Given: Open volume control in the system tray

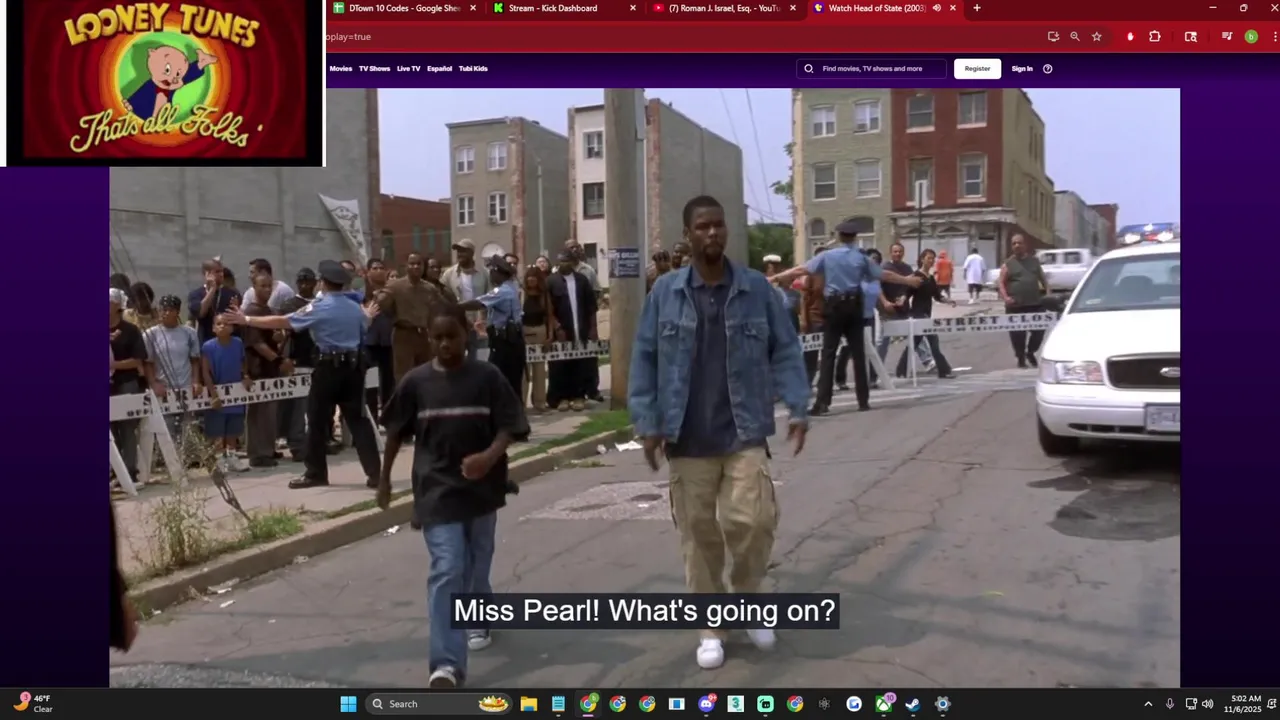Looking at the screenshot, I should (1207, 704).
